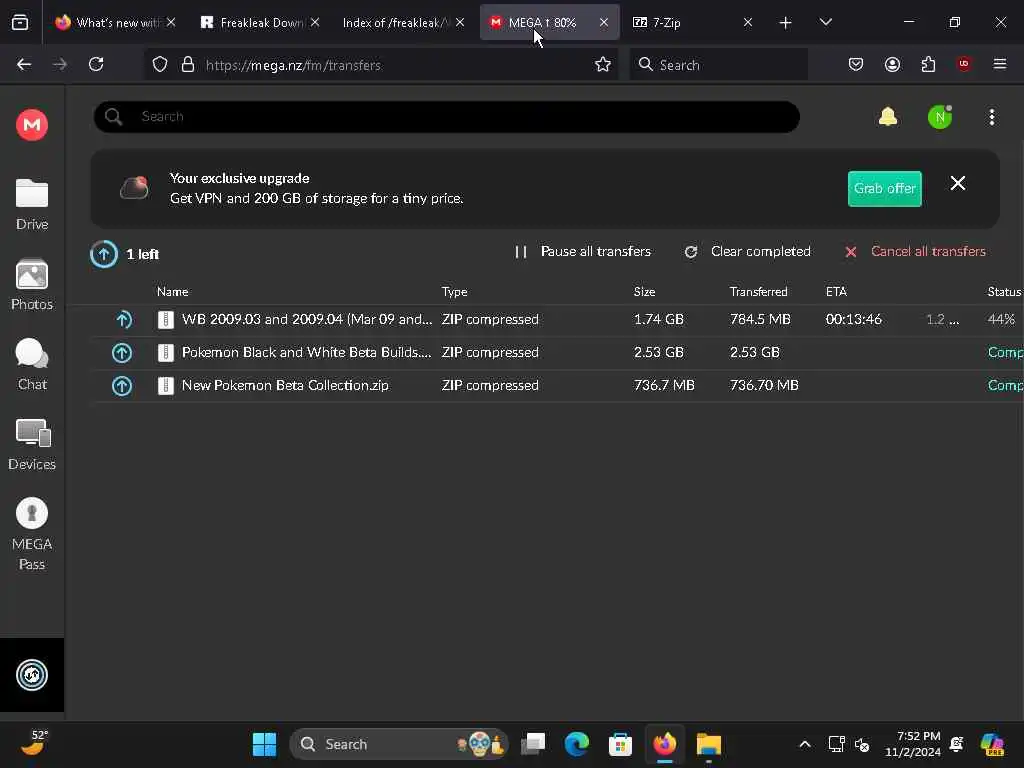Go back to the previous page

coord(24,65)
